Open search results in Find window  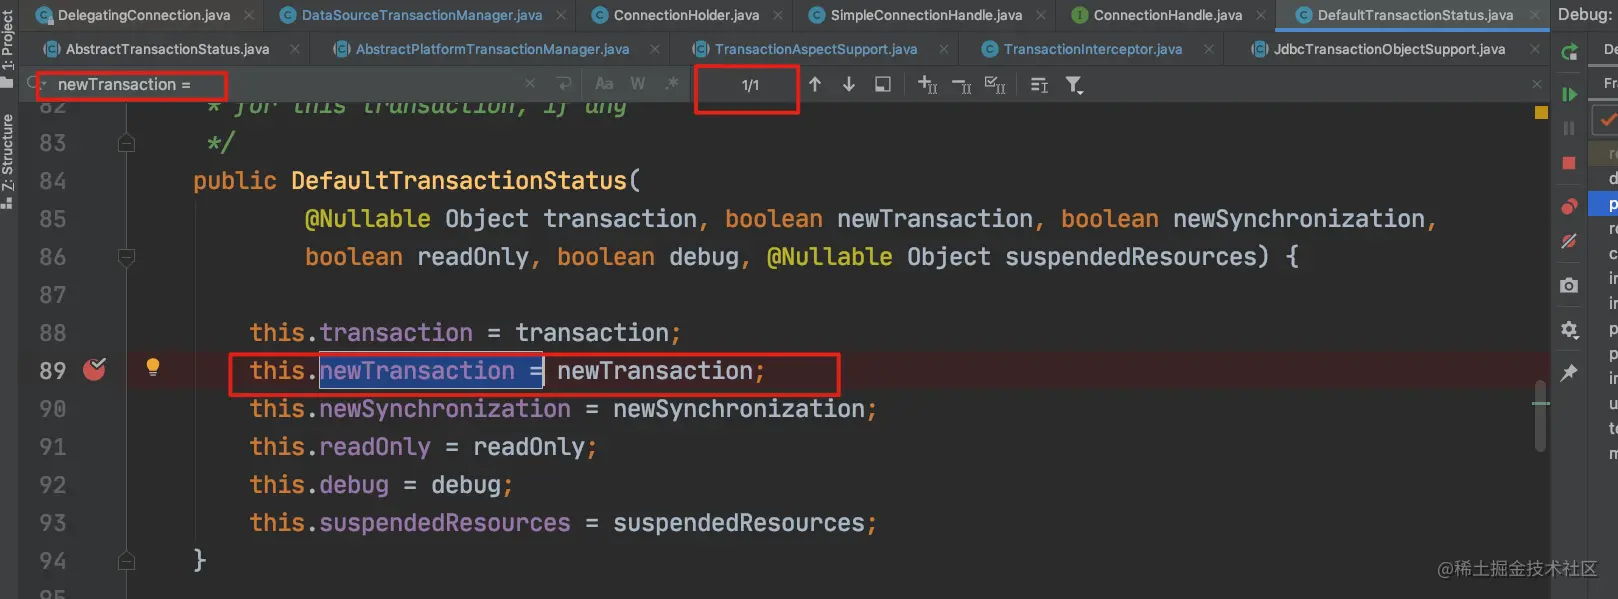882,85
